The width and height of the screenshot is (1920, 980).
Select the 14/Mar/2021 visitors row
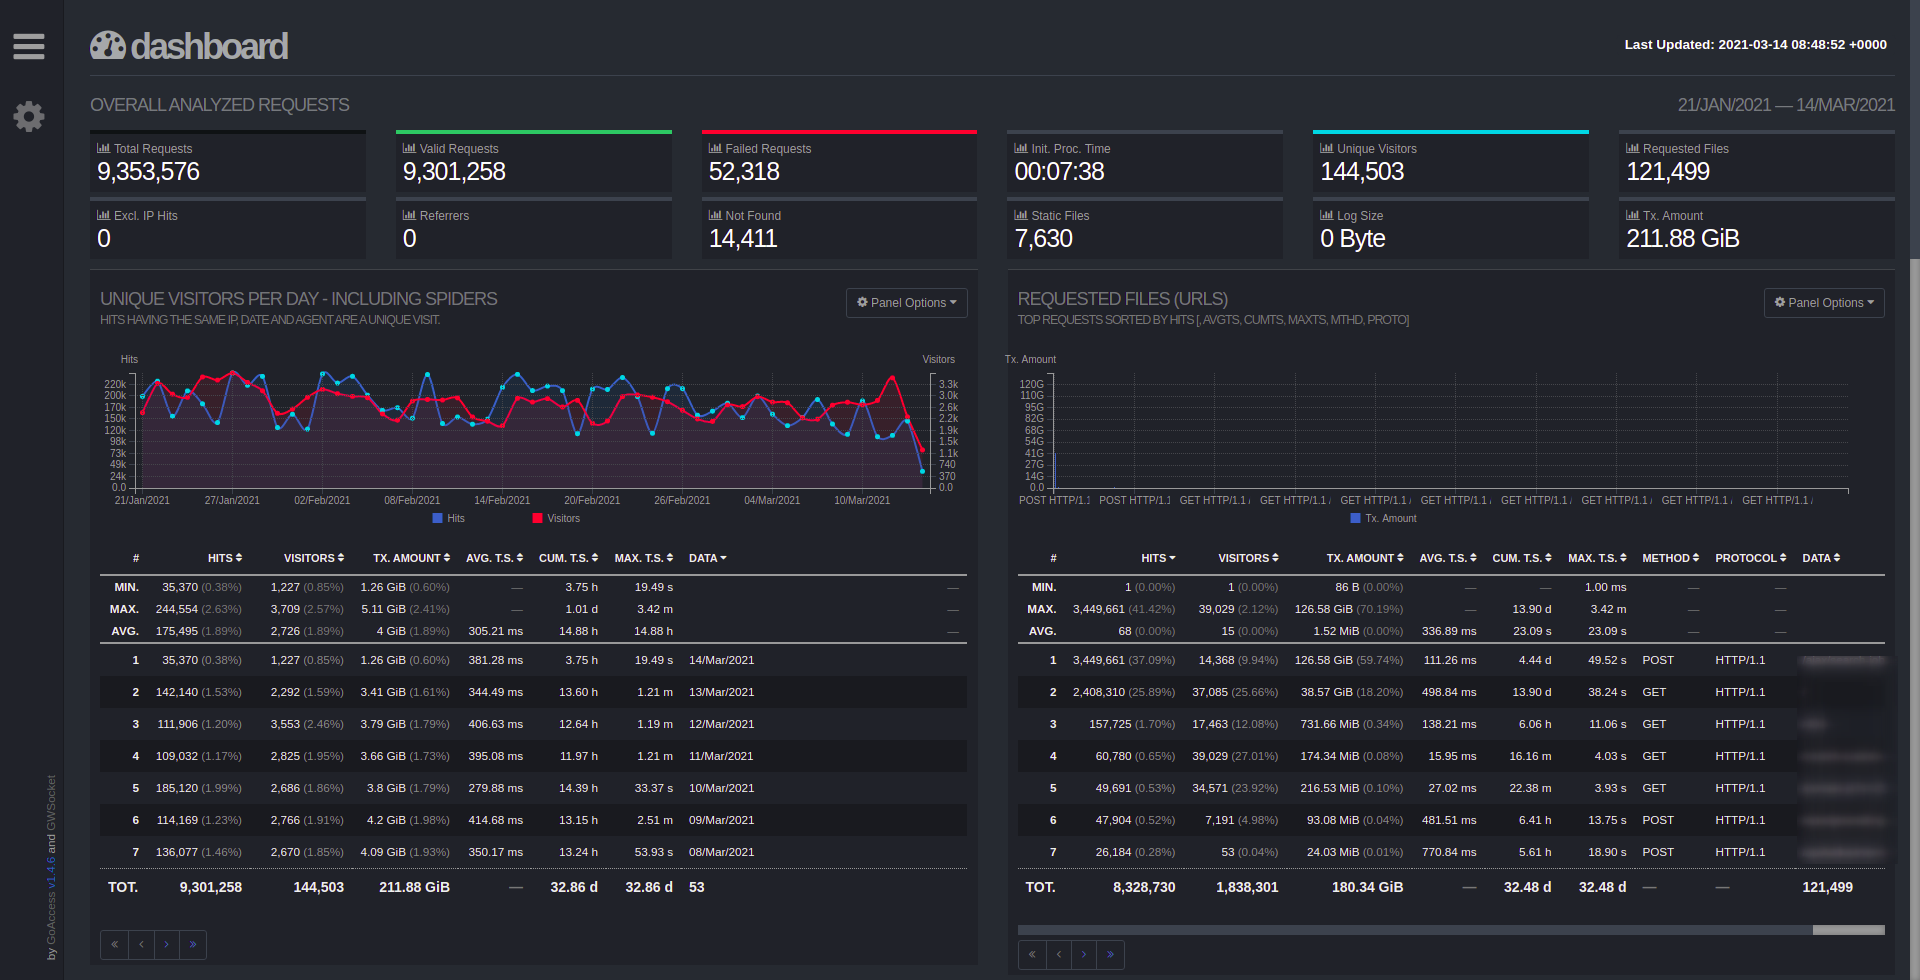(x=533, y=660)
